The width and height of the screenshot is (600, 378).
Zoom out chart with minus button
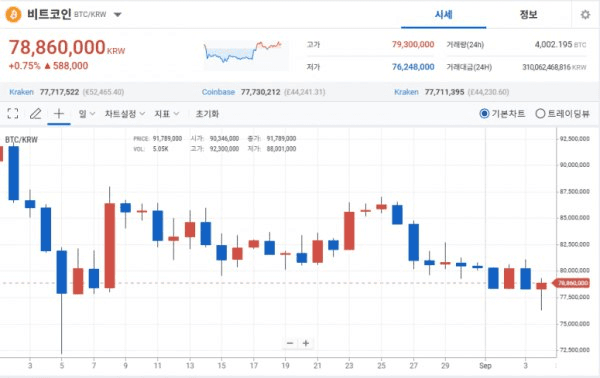290,343
